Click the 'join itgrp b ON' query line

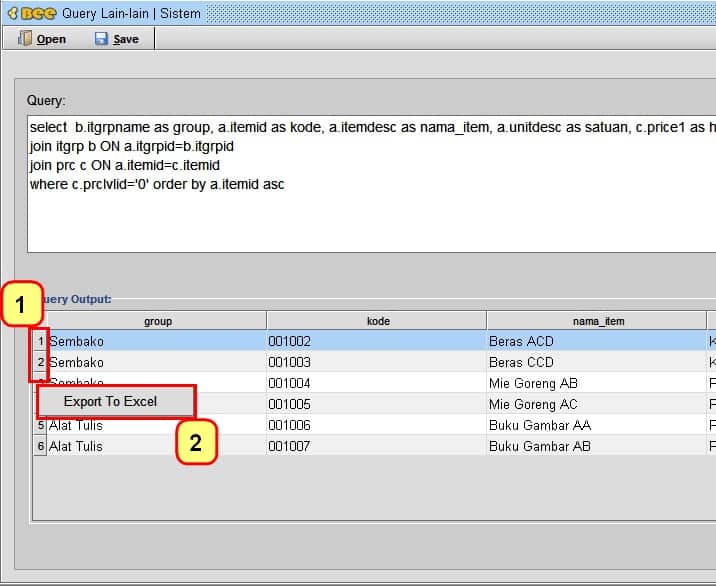tap(132, 146)
